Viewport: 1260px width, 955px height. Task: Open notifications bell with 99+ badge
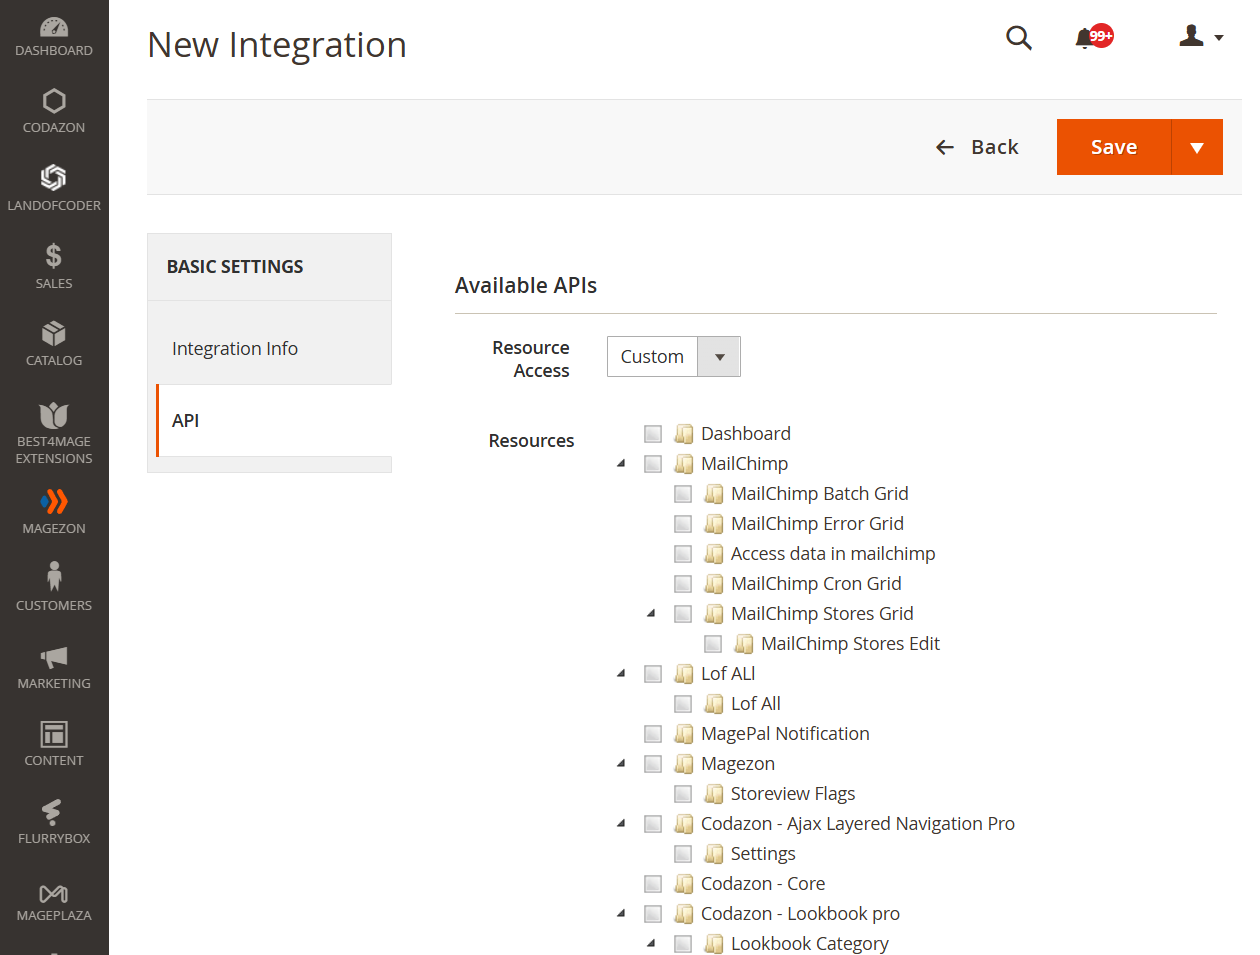1093,38
